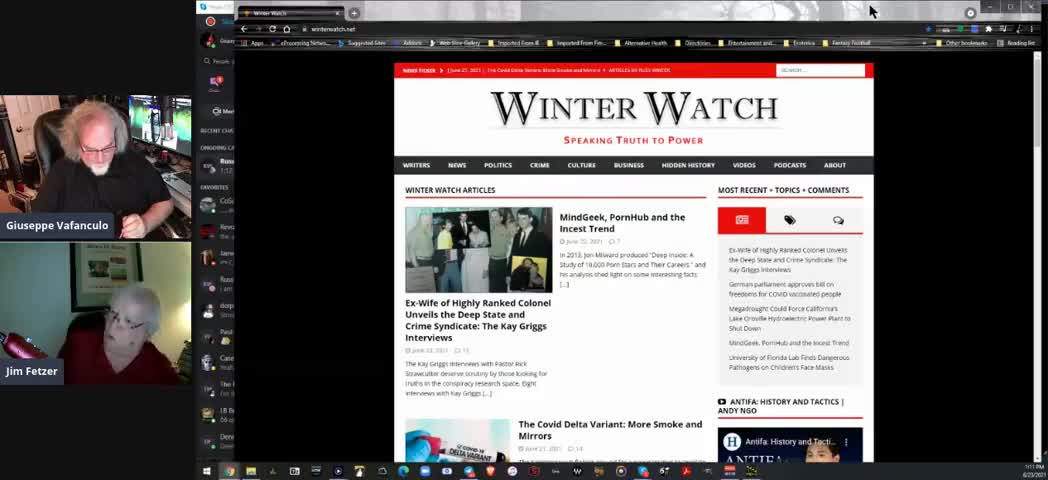This screenshot has width=1048, height=480.
Task: Open the Videos menu item
Action: [744, 165]
